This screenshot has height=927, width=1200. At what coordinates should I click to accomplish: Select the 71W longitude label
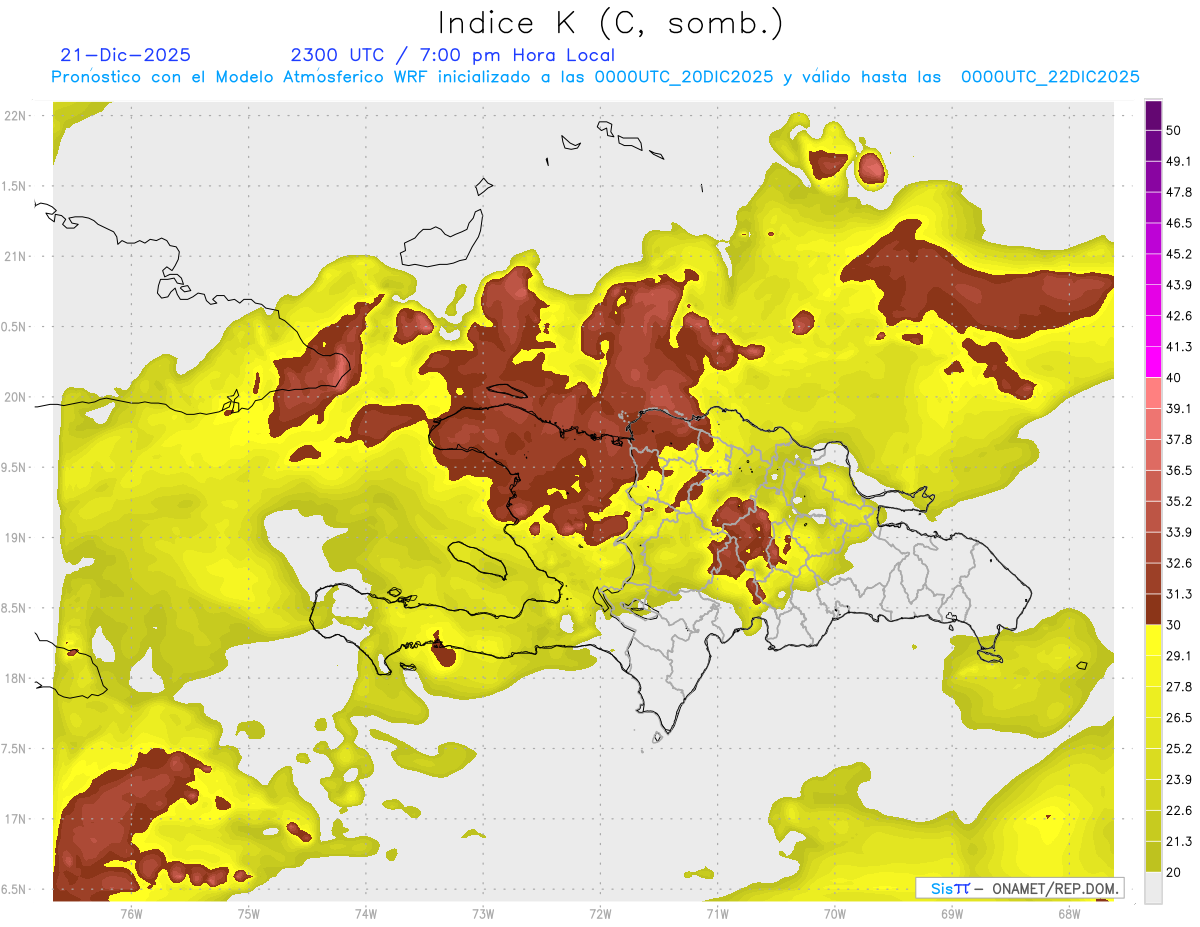coord(717,914)
